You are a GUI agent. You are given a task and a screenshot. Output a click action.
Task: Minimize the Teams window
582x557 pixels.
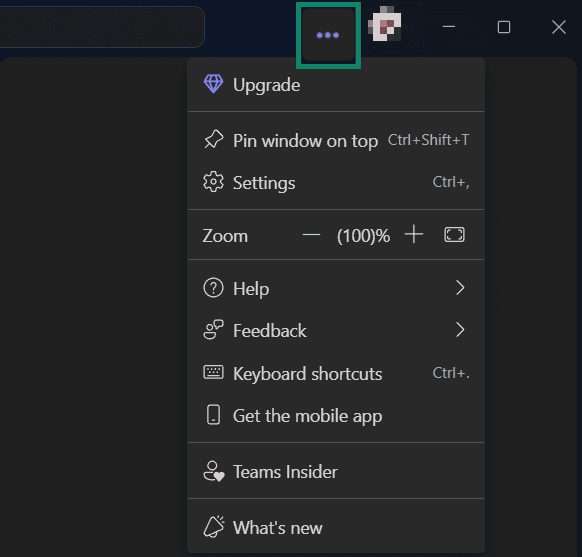(x=449, y=27)
